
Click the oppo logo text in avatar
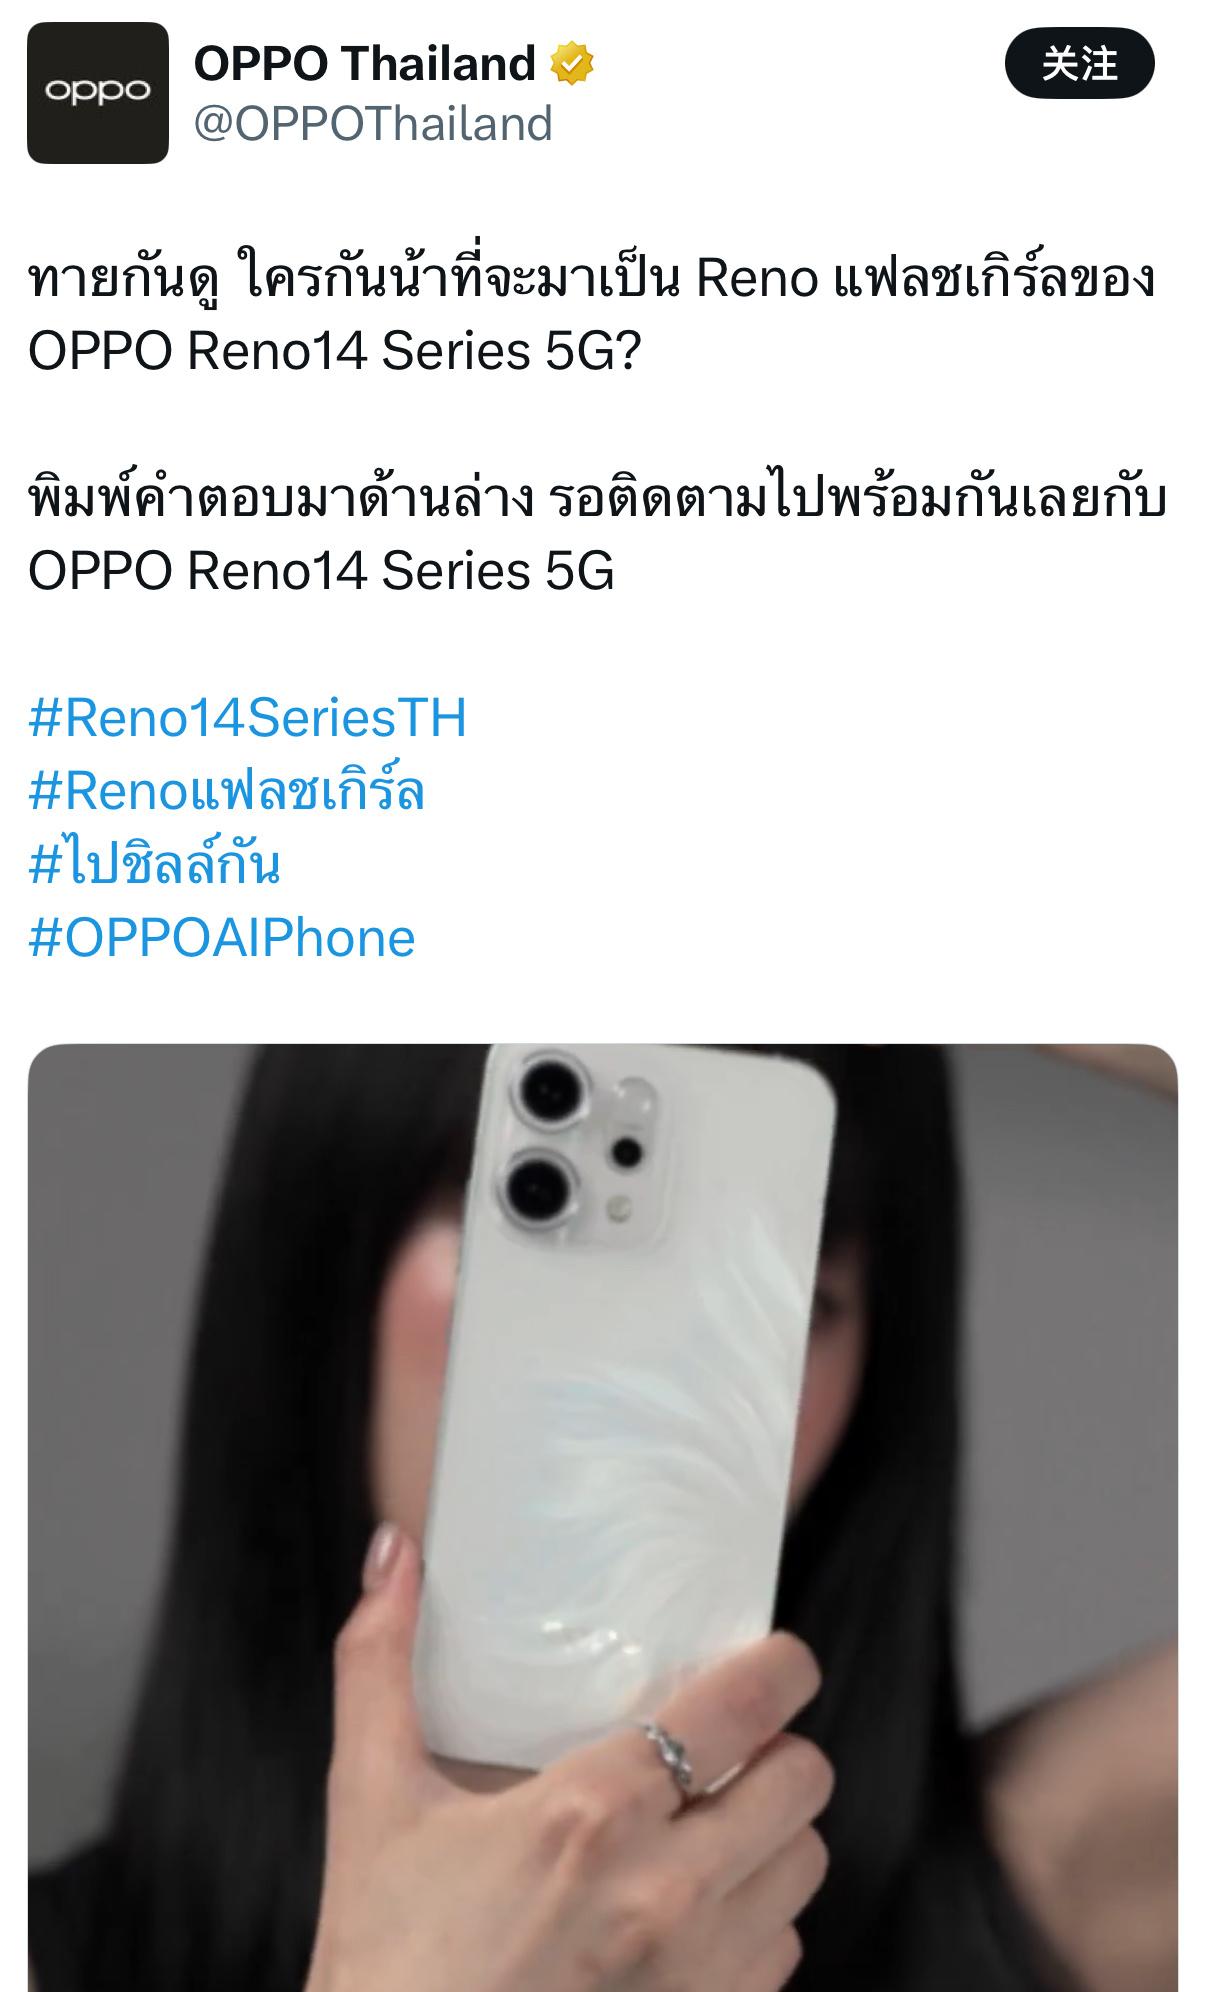[98, 92]
